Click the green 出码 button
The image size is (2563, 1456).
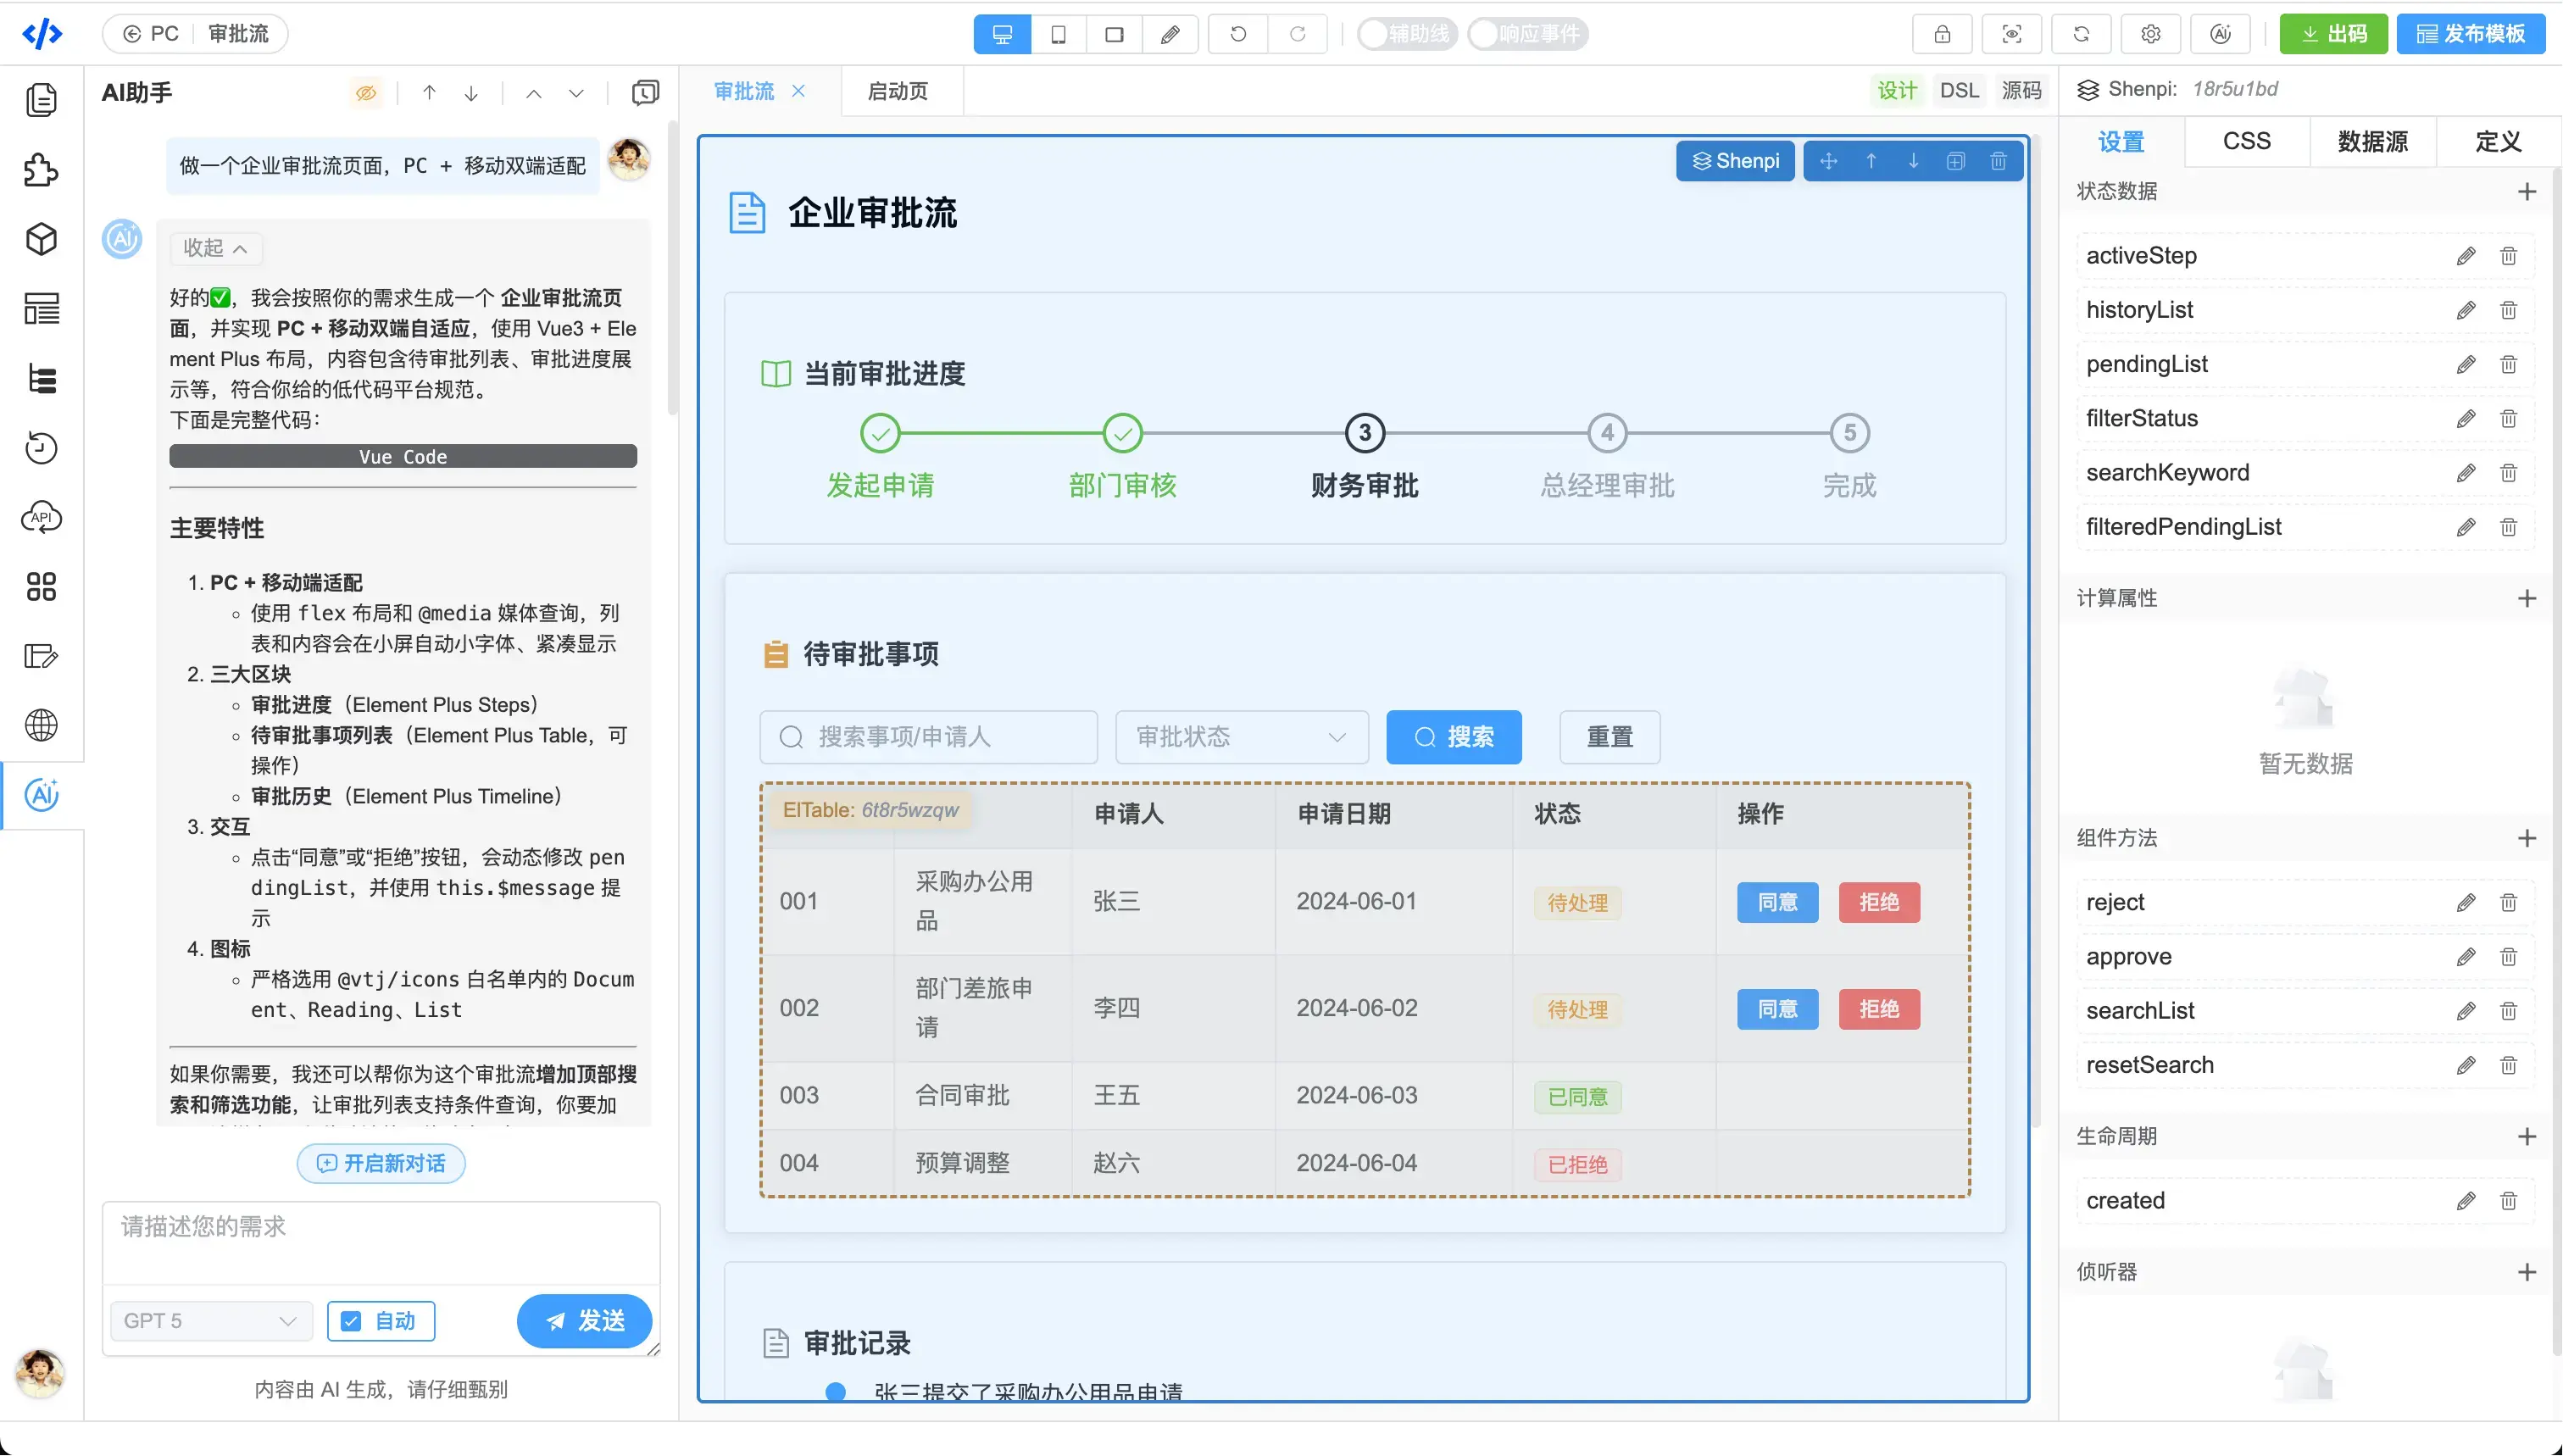2333,33
